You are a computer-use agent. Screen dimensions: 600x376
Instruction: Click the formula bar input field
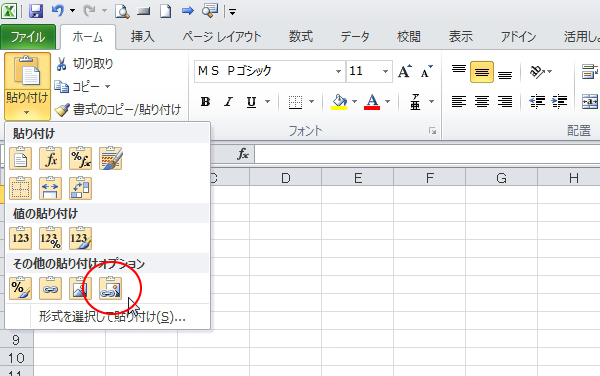(x=427, y=155)
